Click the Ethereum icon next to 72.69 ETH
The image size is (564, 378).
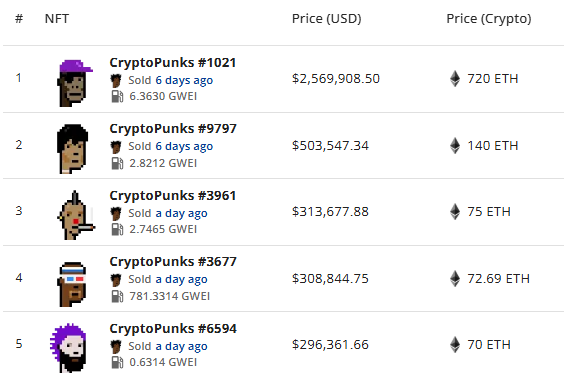click(455, 278)
